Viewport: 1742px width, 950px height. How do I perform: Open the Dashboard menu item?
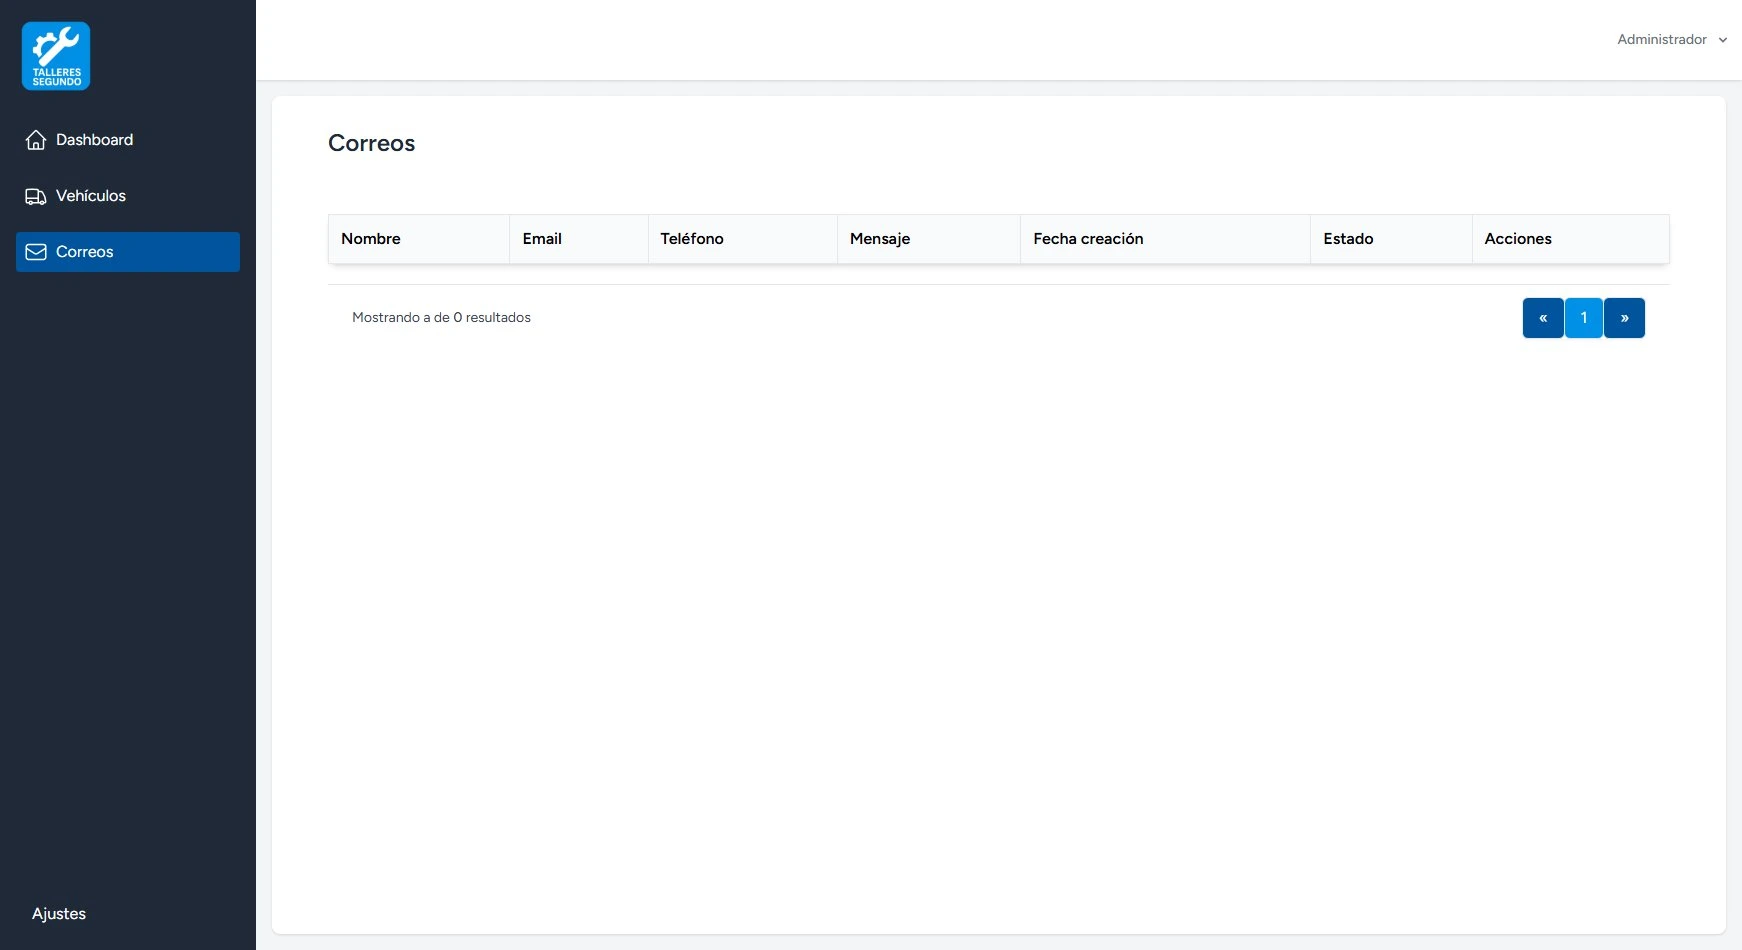(x=128, y=140)
